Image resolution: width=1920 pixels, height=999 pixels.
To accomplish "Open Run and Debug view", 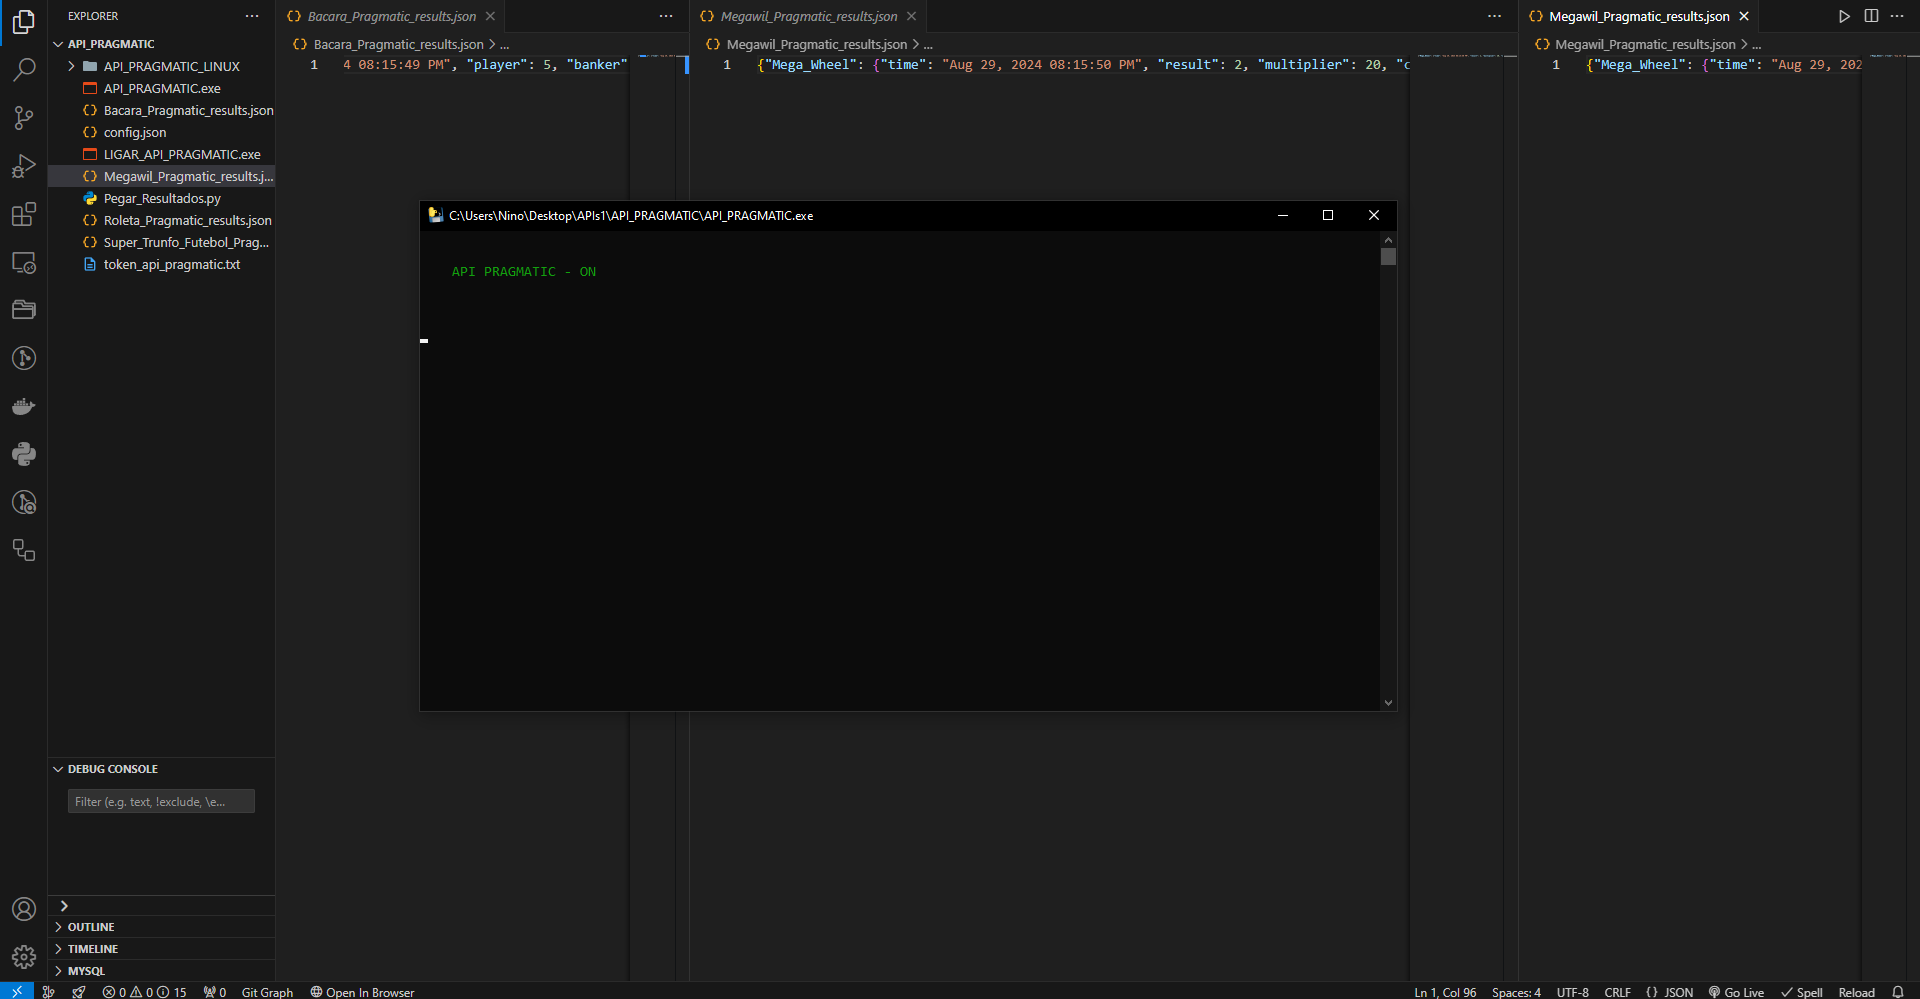I will point(24,166).
